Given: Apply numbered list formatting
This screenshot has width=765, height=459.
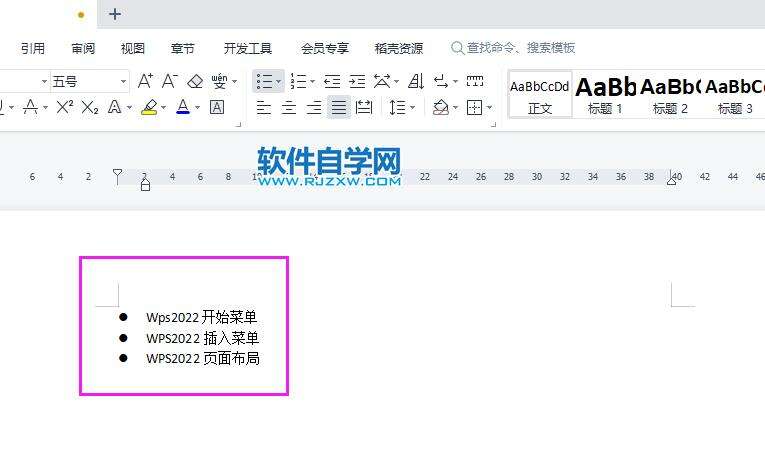Looking at the screenshot, I should 298,81.
